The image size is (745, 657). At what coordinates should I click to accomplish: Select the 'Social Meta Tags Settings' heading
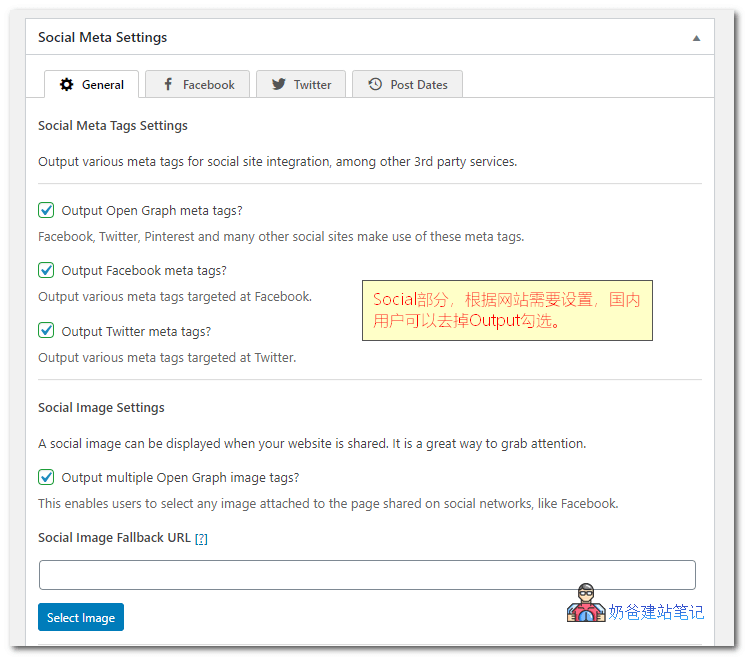[113, 125]
